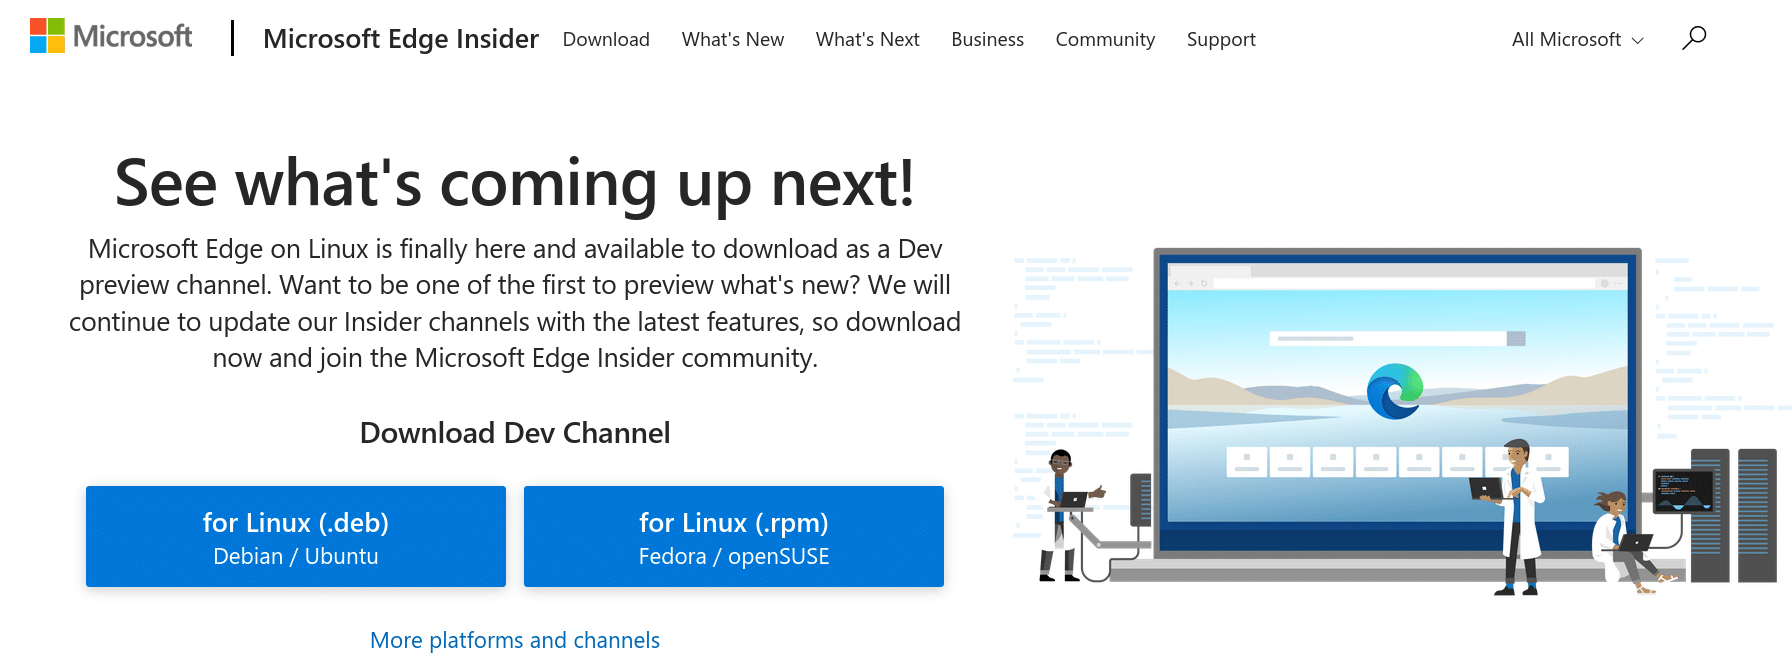Go to What's New page
This screenshot has height=658, width=1792.
point(733,39)
